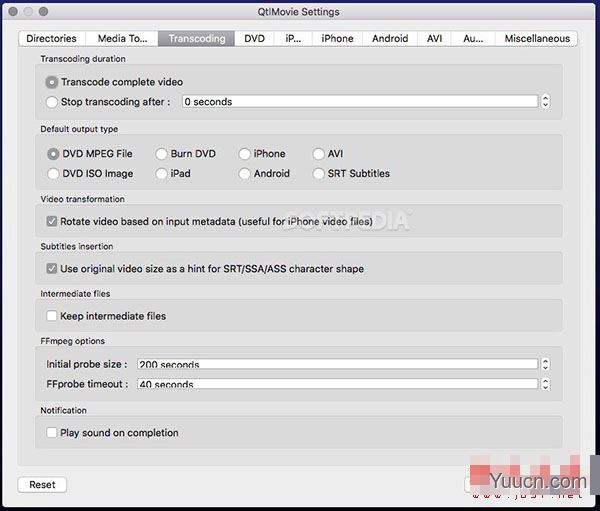The height and width of the screenshot is (511, 600).
Task: Switch to the truncated iP... tab
Action: (x=293, y=39)
